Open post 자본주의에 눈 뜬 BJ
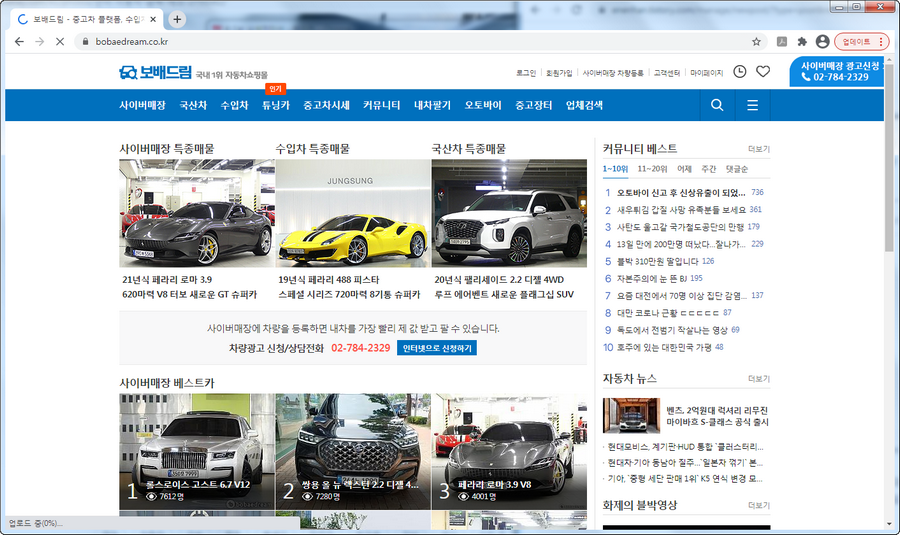 (651, 278)
